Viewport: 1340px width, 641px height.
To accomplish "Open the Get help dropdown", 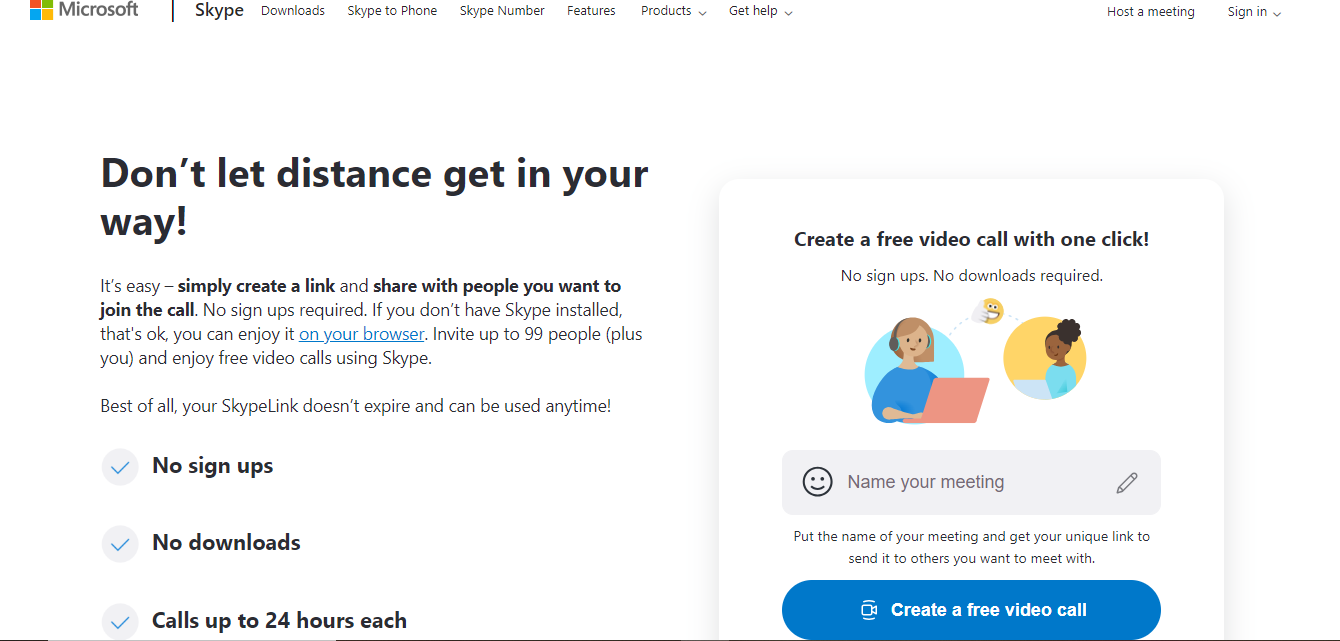I will click(x=760, y=11).
